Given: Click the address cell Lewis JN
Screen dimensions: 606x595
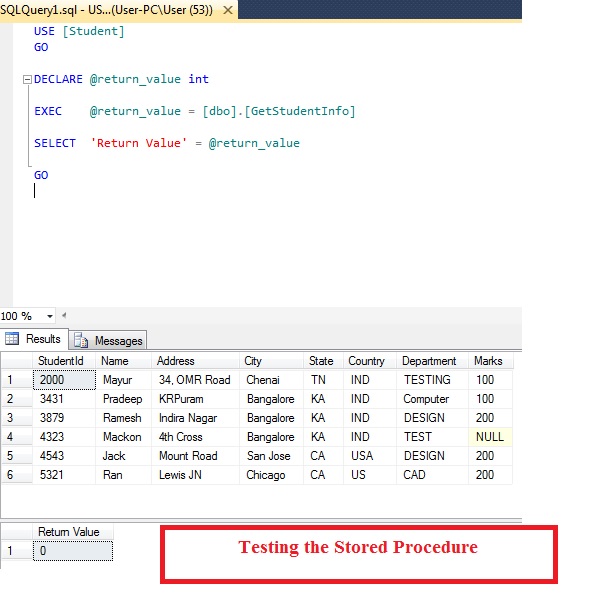Looking at the screenshot, I should tap(195, 475).
